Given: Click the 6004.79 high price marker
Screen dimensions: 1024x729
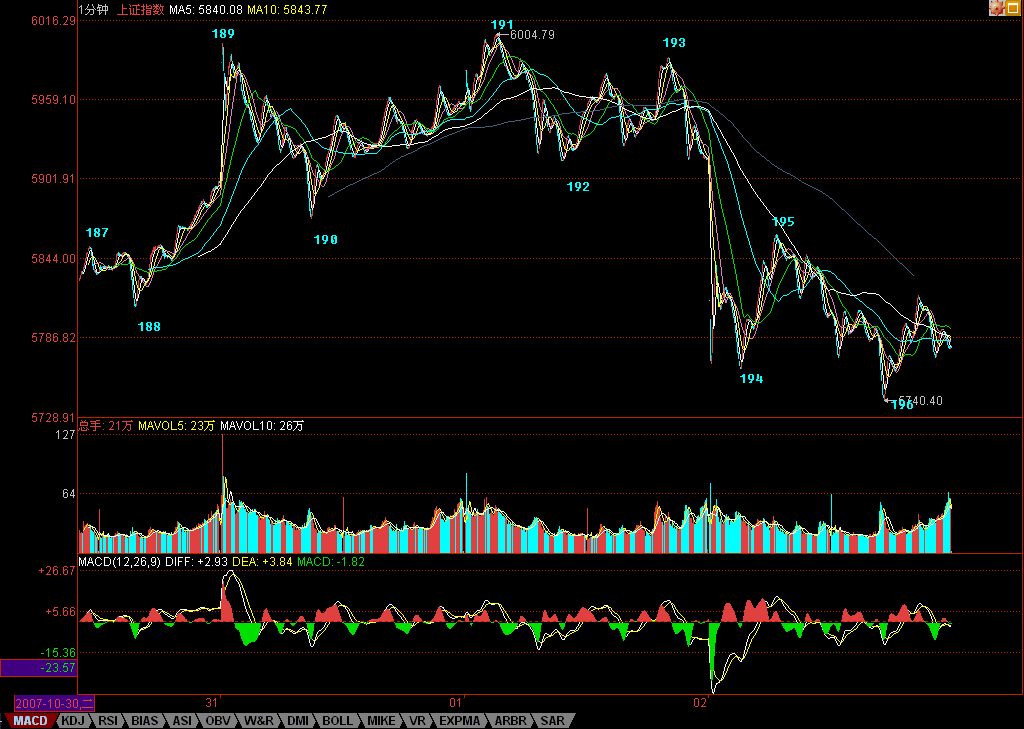Looking at the screenshot, I should [532, 35].
